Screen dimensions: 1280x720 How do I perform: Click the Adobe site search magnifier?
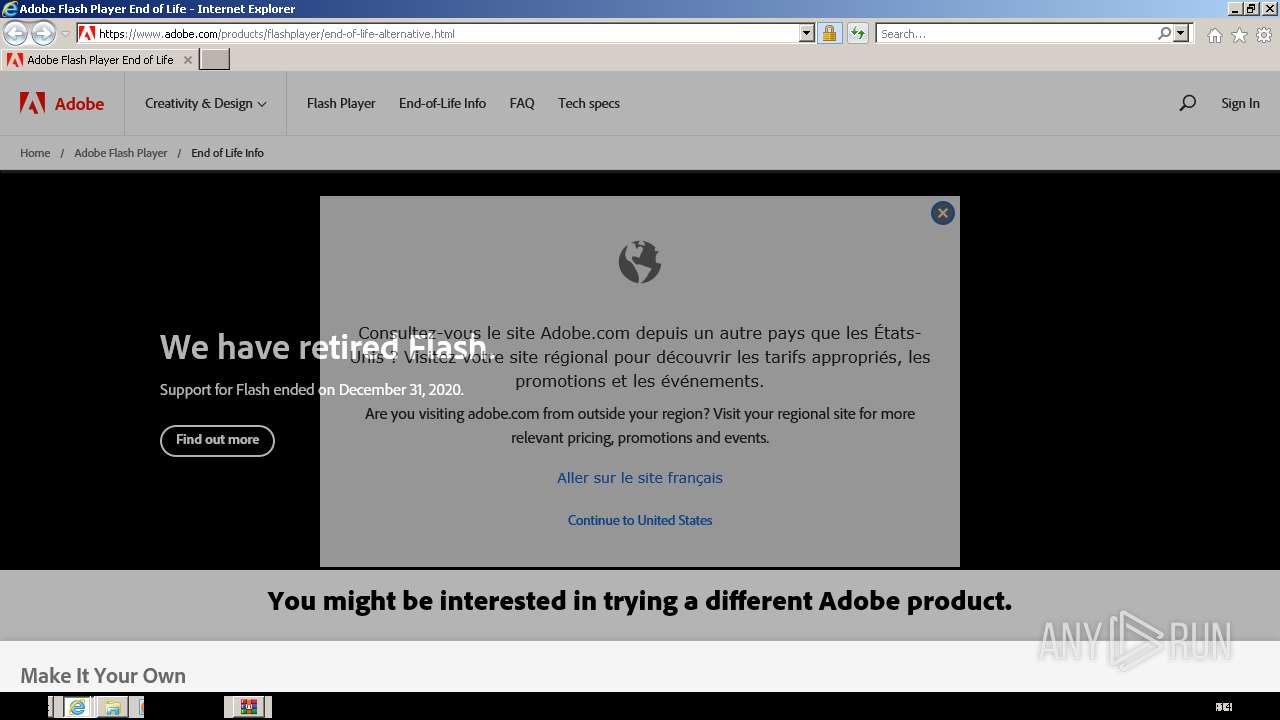(x=1187, y=103)
